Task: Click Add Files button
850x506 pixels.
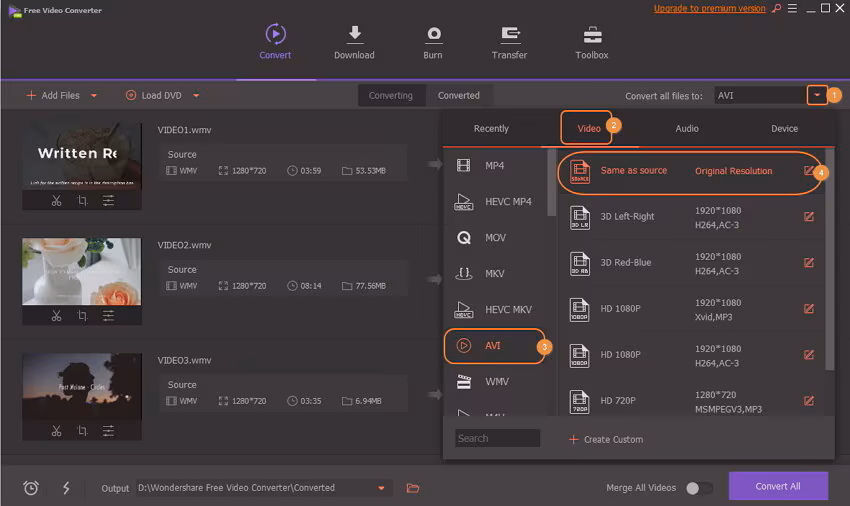Action: [x=53, y=95]
